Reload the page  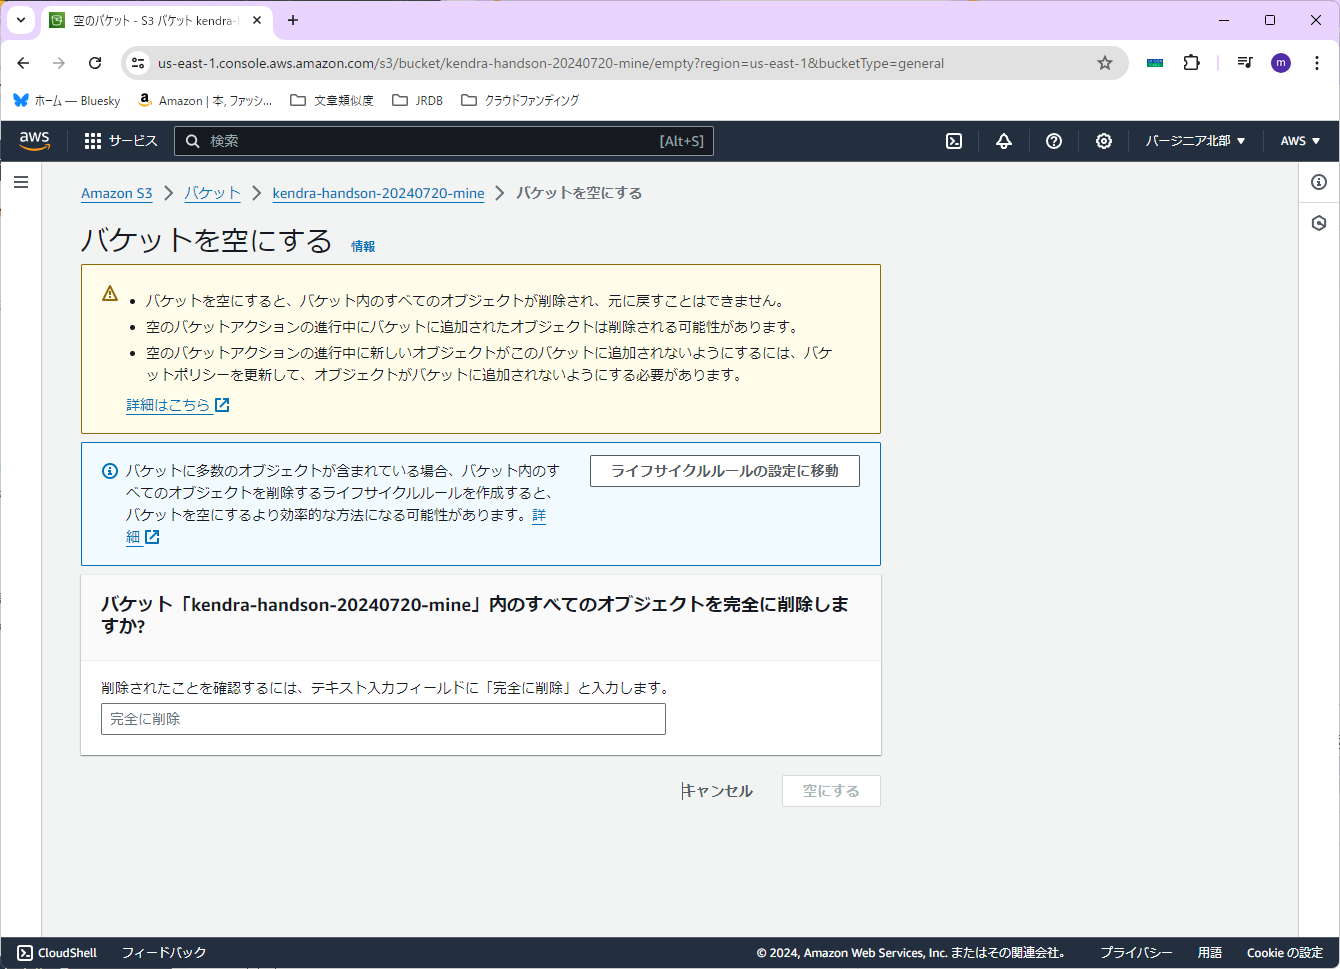point(95,63)
